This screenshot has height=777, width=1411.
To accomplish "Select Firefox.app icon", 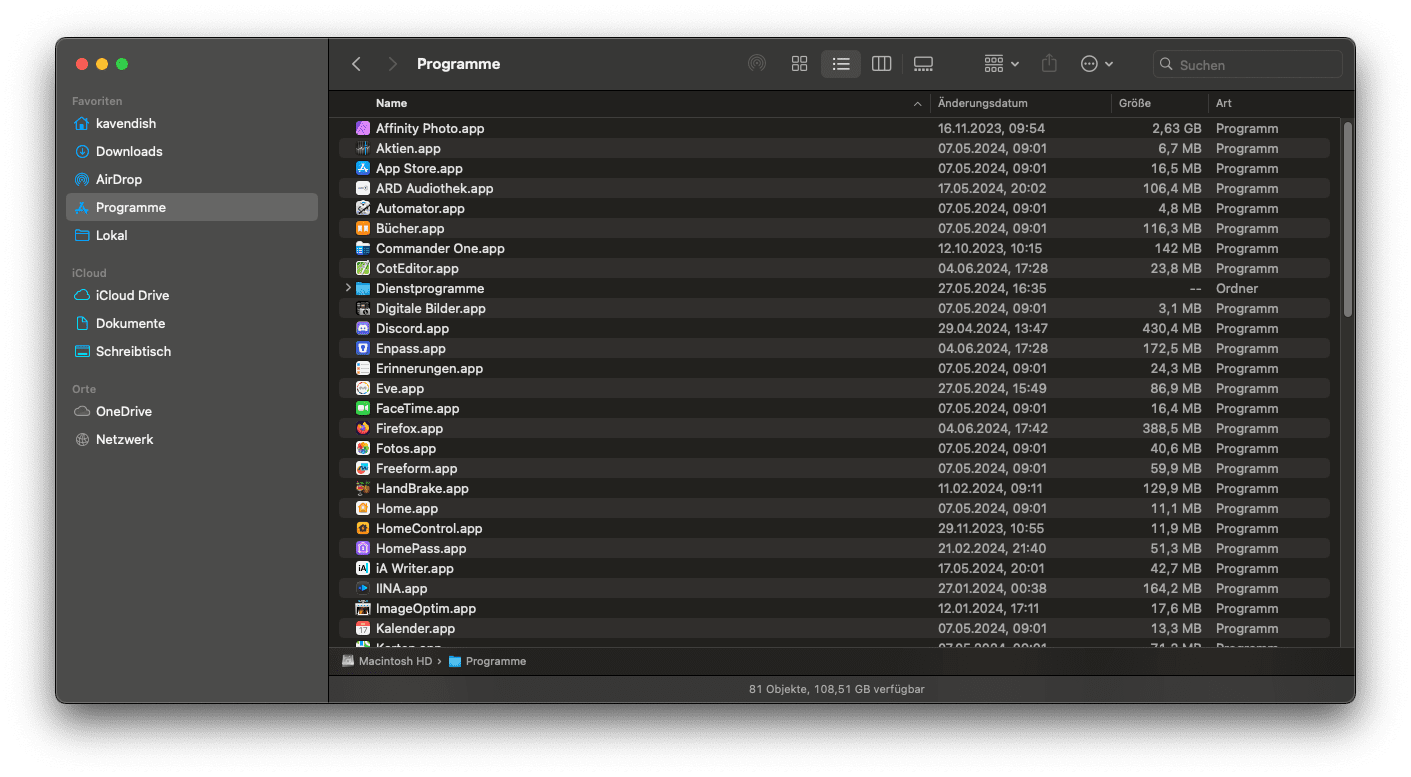I will [363, 428].
